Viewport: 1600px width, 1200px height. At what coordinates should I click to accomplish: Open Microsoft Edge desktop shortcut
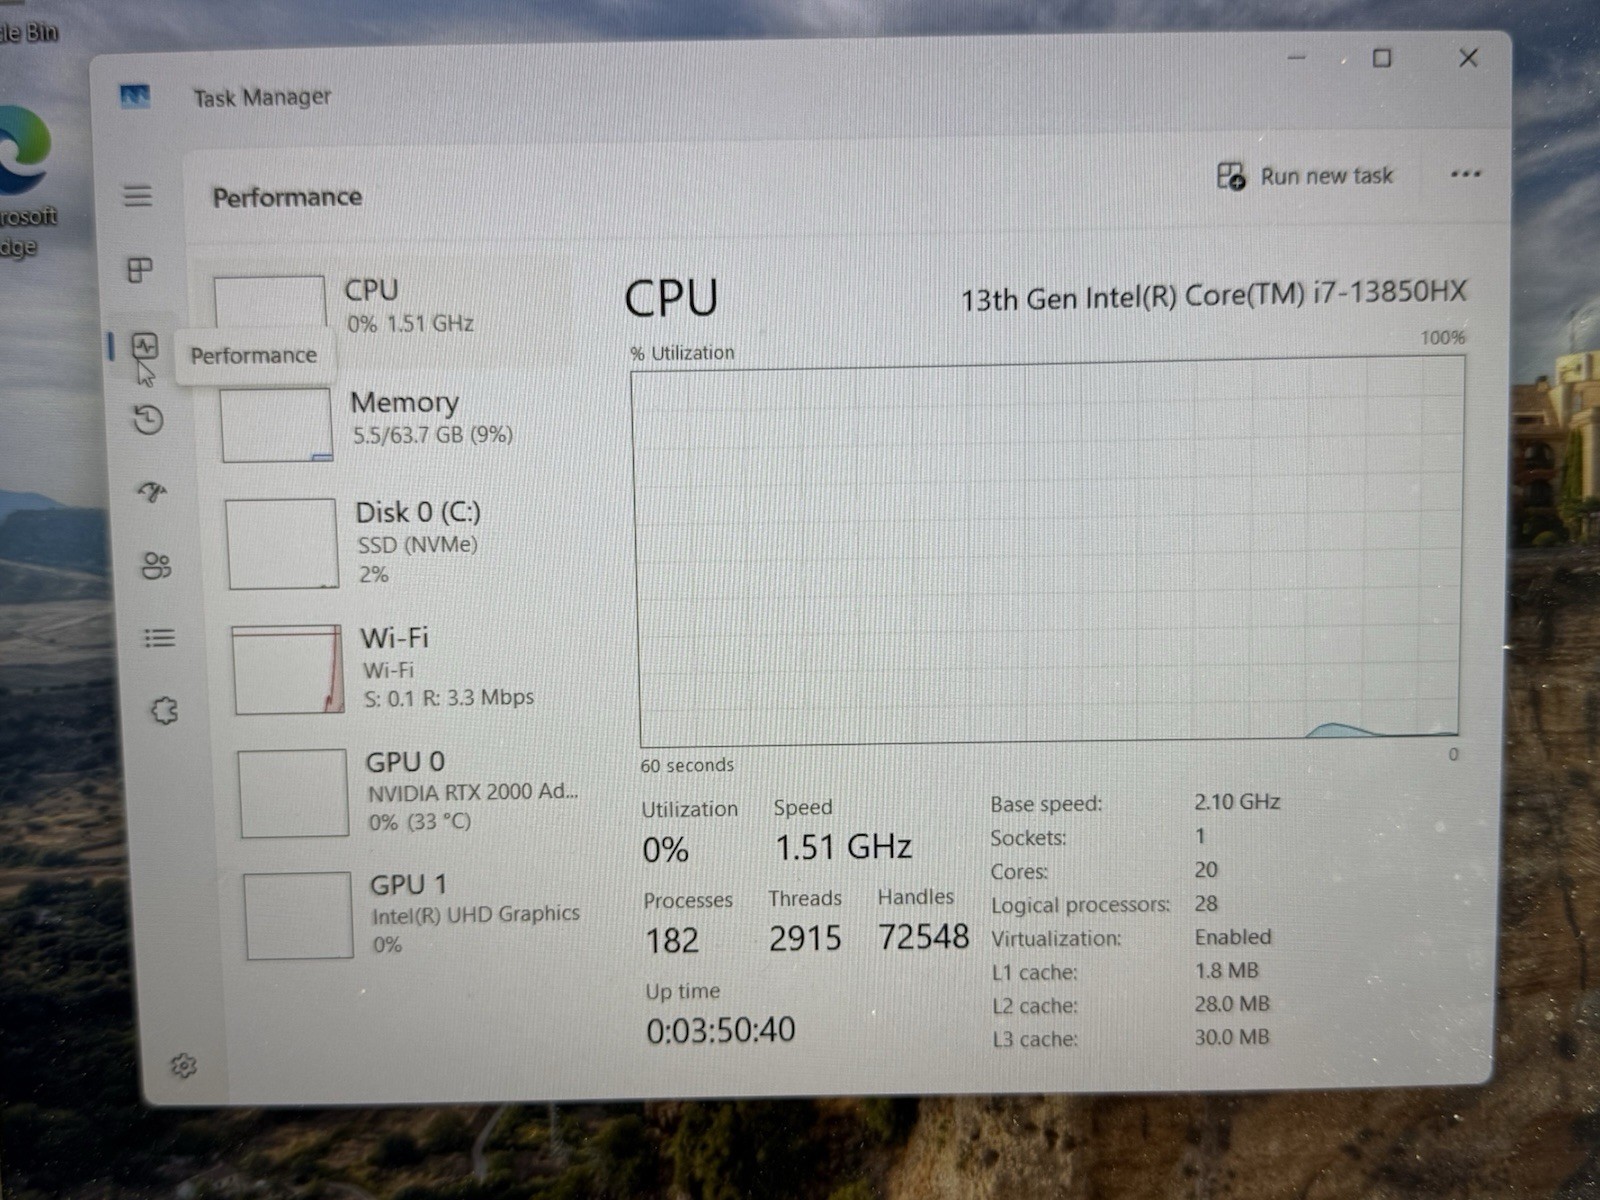point(24,180)
